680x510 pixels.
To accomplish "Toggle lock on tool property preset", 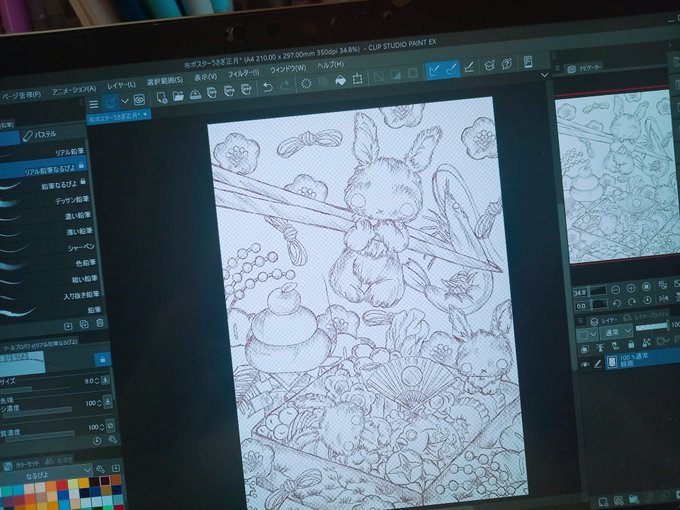I will click(x=103, y=360).
